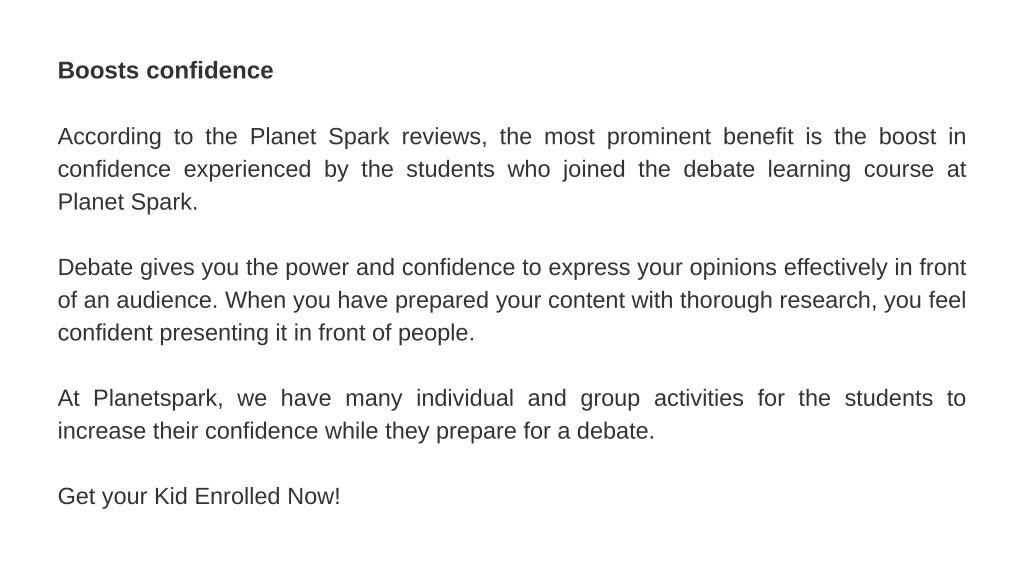1024x576 pixels.
Task: Click the word 'increase' in the third paragraph
Action: tap(102, 430)
